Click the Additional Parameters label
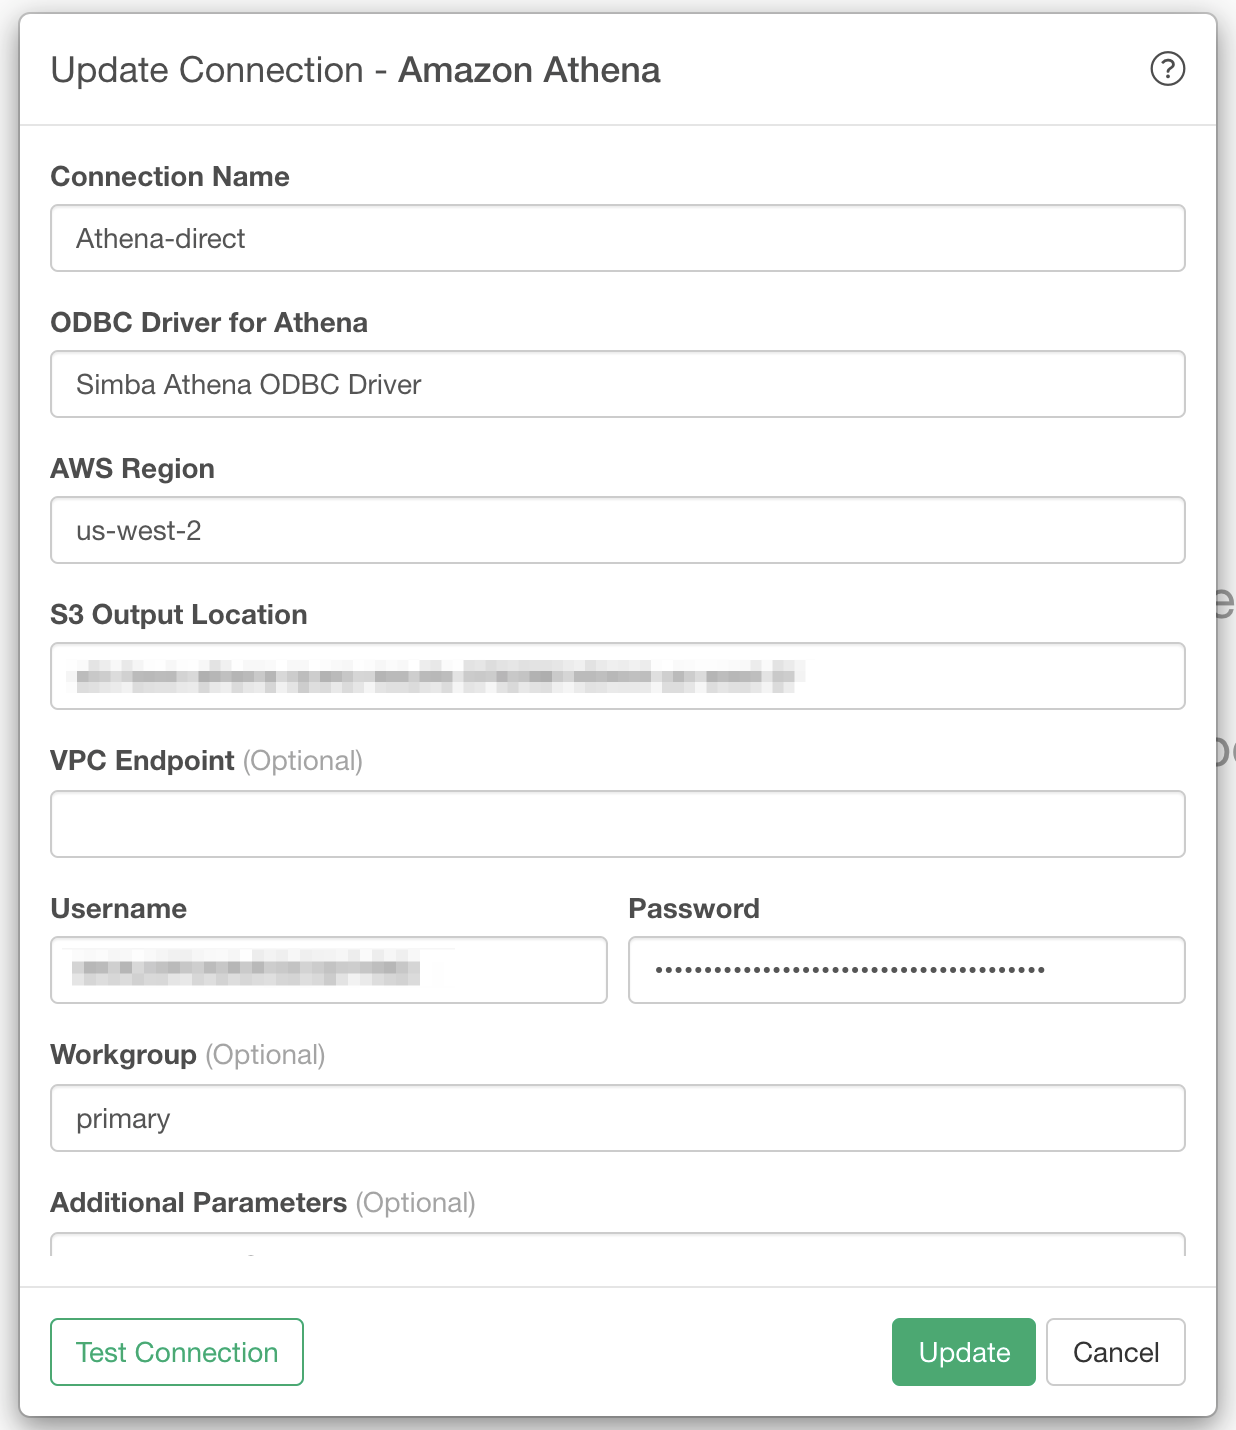 coord(199,1203)
